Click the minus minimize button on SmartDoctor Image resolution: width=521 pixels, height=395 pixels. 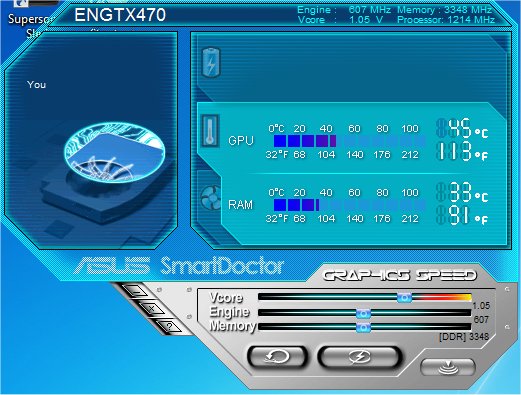136,291
